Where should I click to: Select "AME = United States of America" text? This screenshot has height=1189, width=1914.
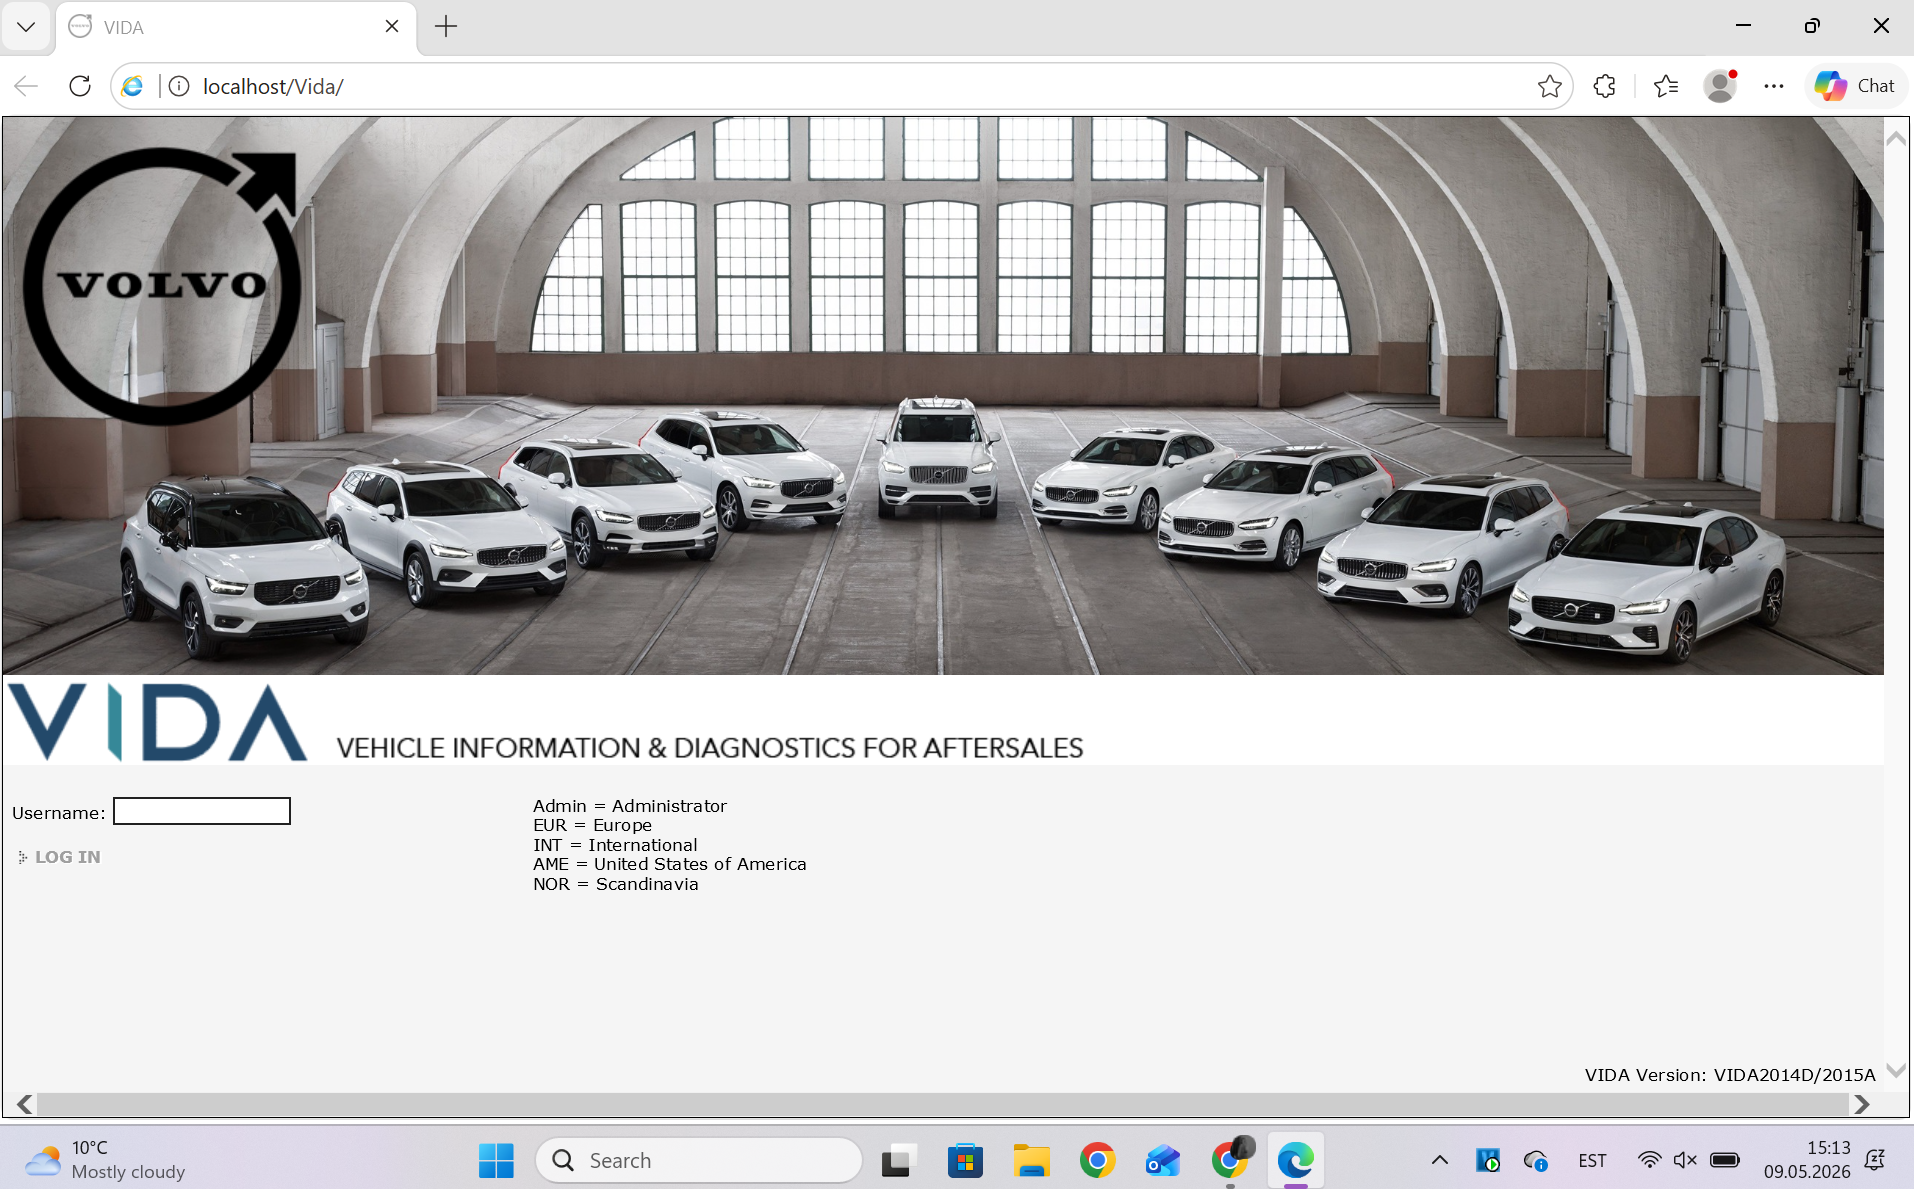[670, 864]
